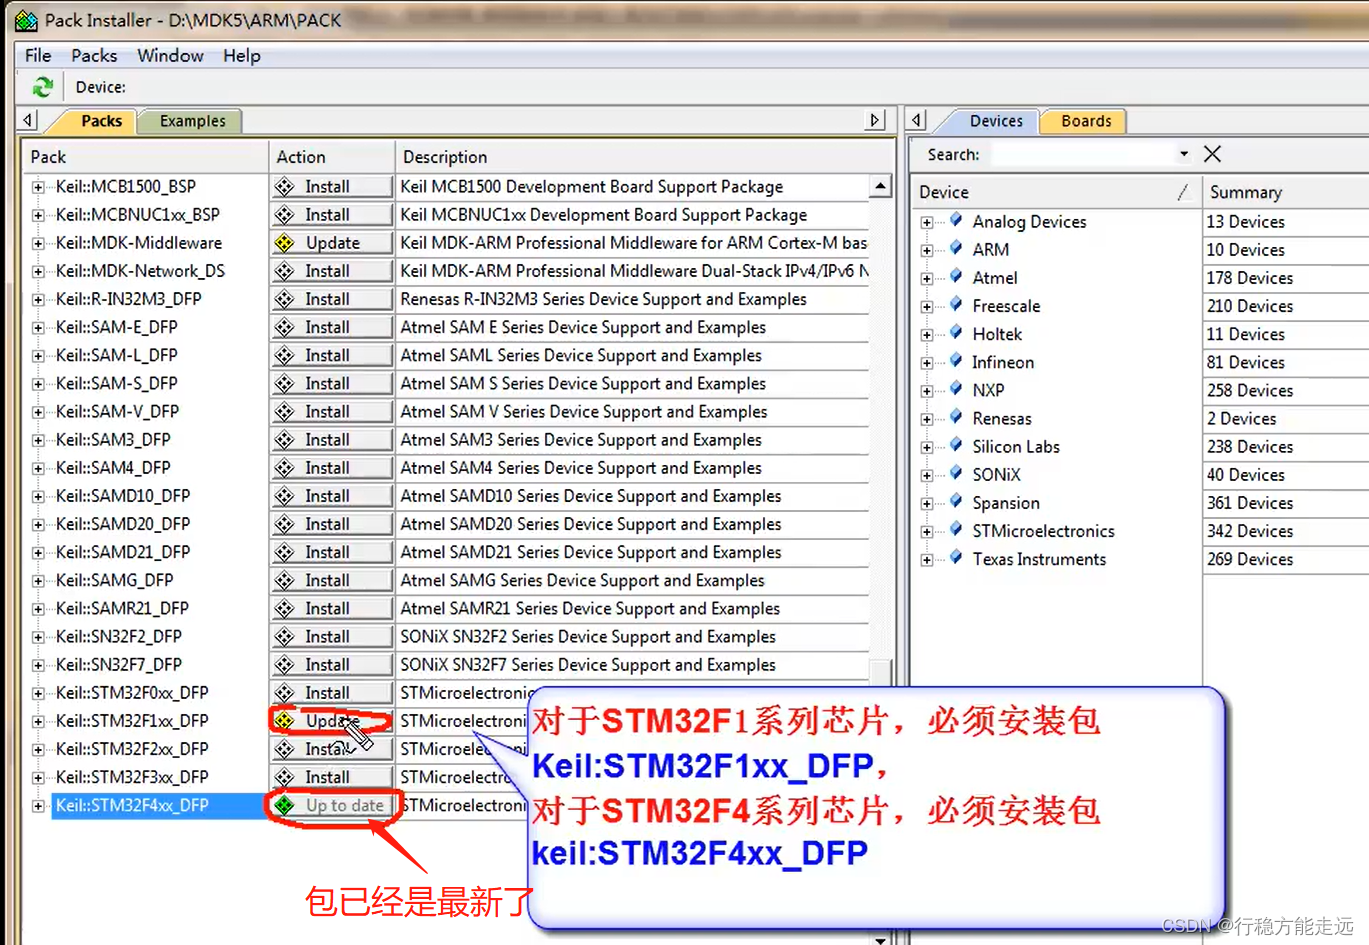Screen dimensions: 1369x945
Task: Click the SONiX vendor icon
Action: [x=956, y=473]
